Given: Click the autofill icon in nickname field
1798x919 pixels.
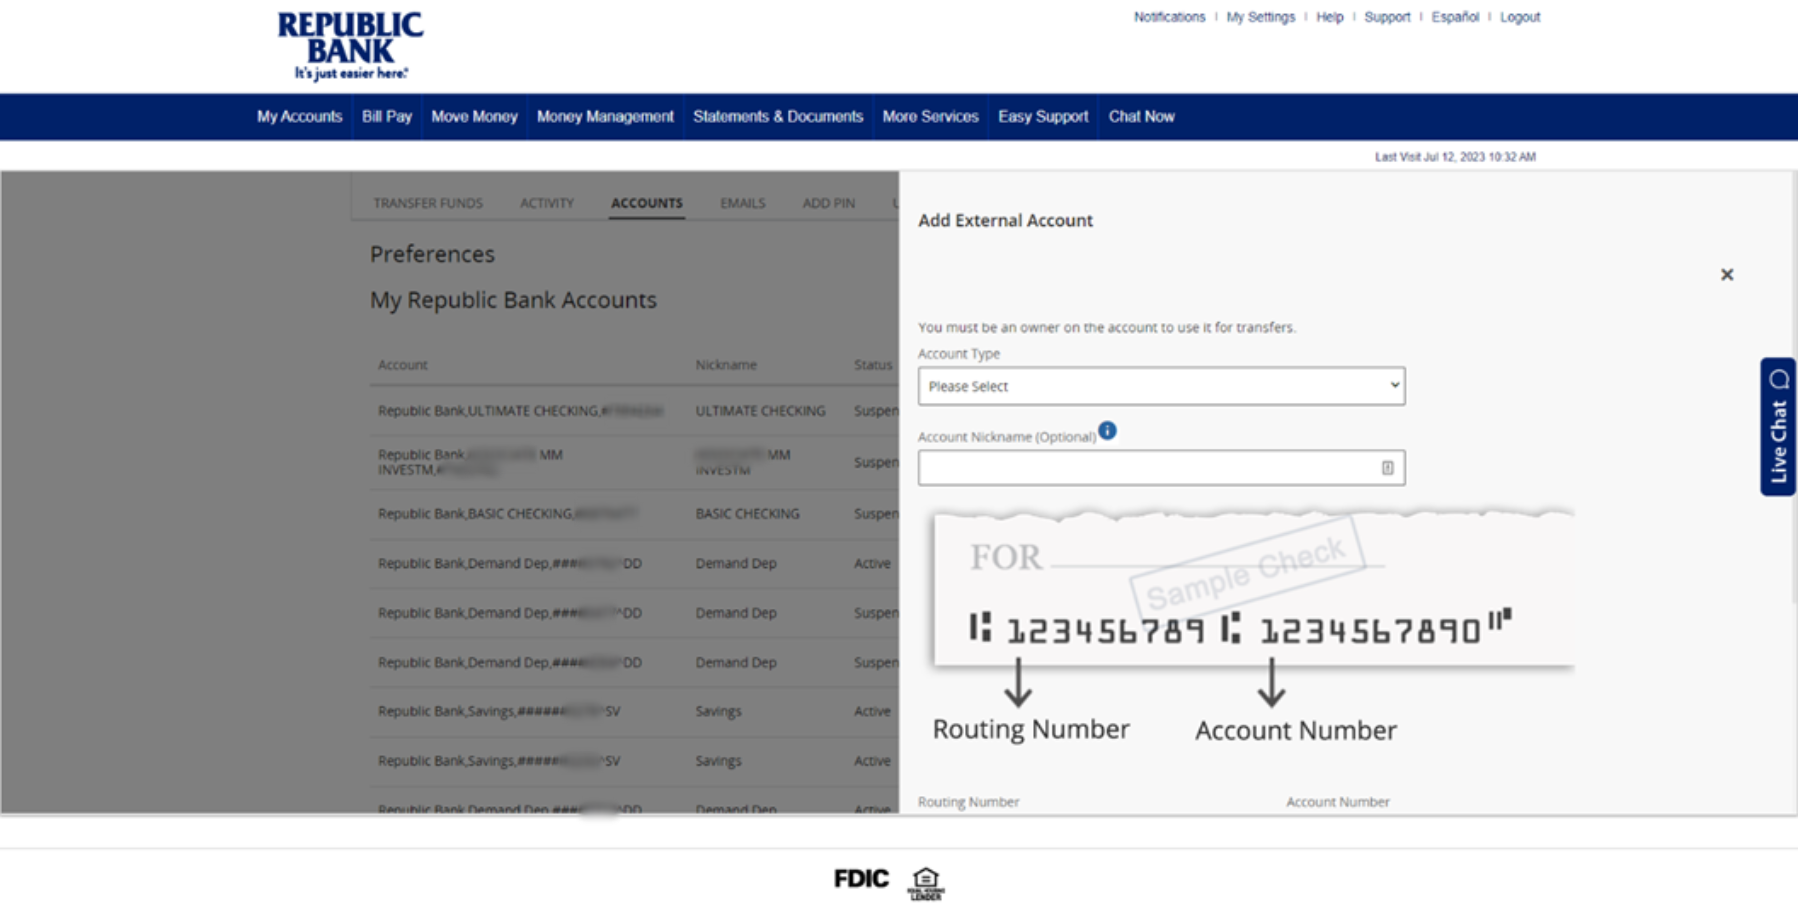Looking at the screenshot, I should coord(1387,468).
